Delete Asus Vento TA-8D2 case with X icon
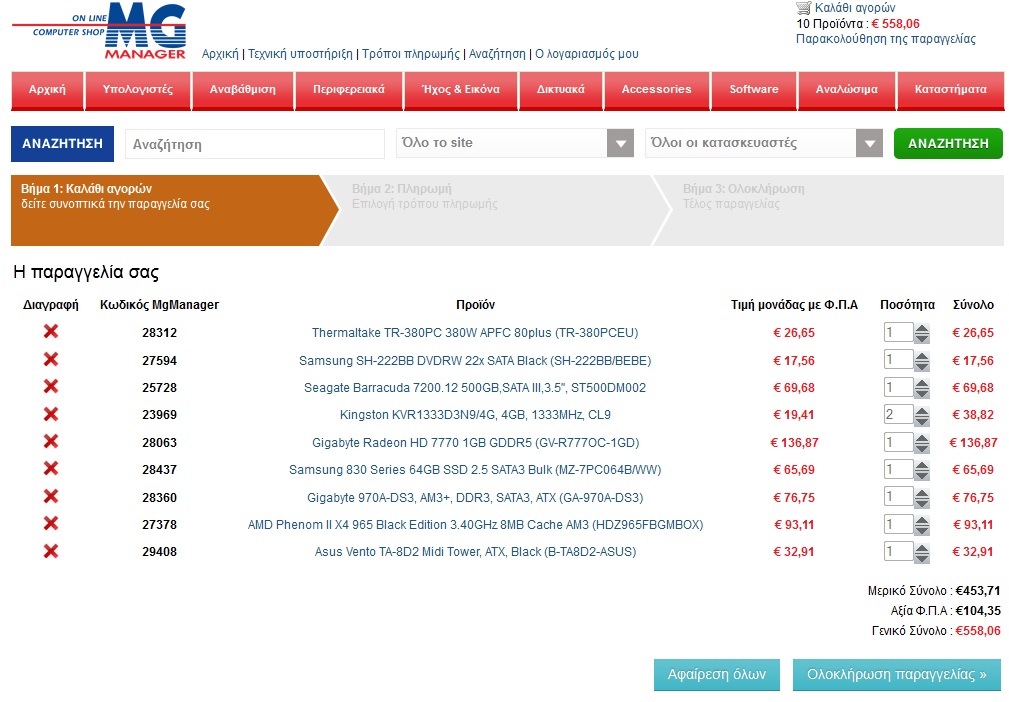 point(51,551)
